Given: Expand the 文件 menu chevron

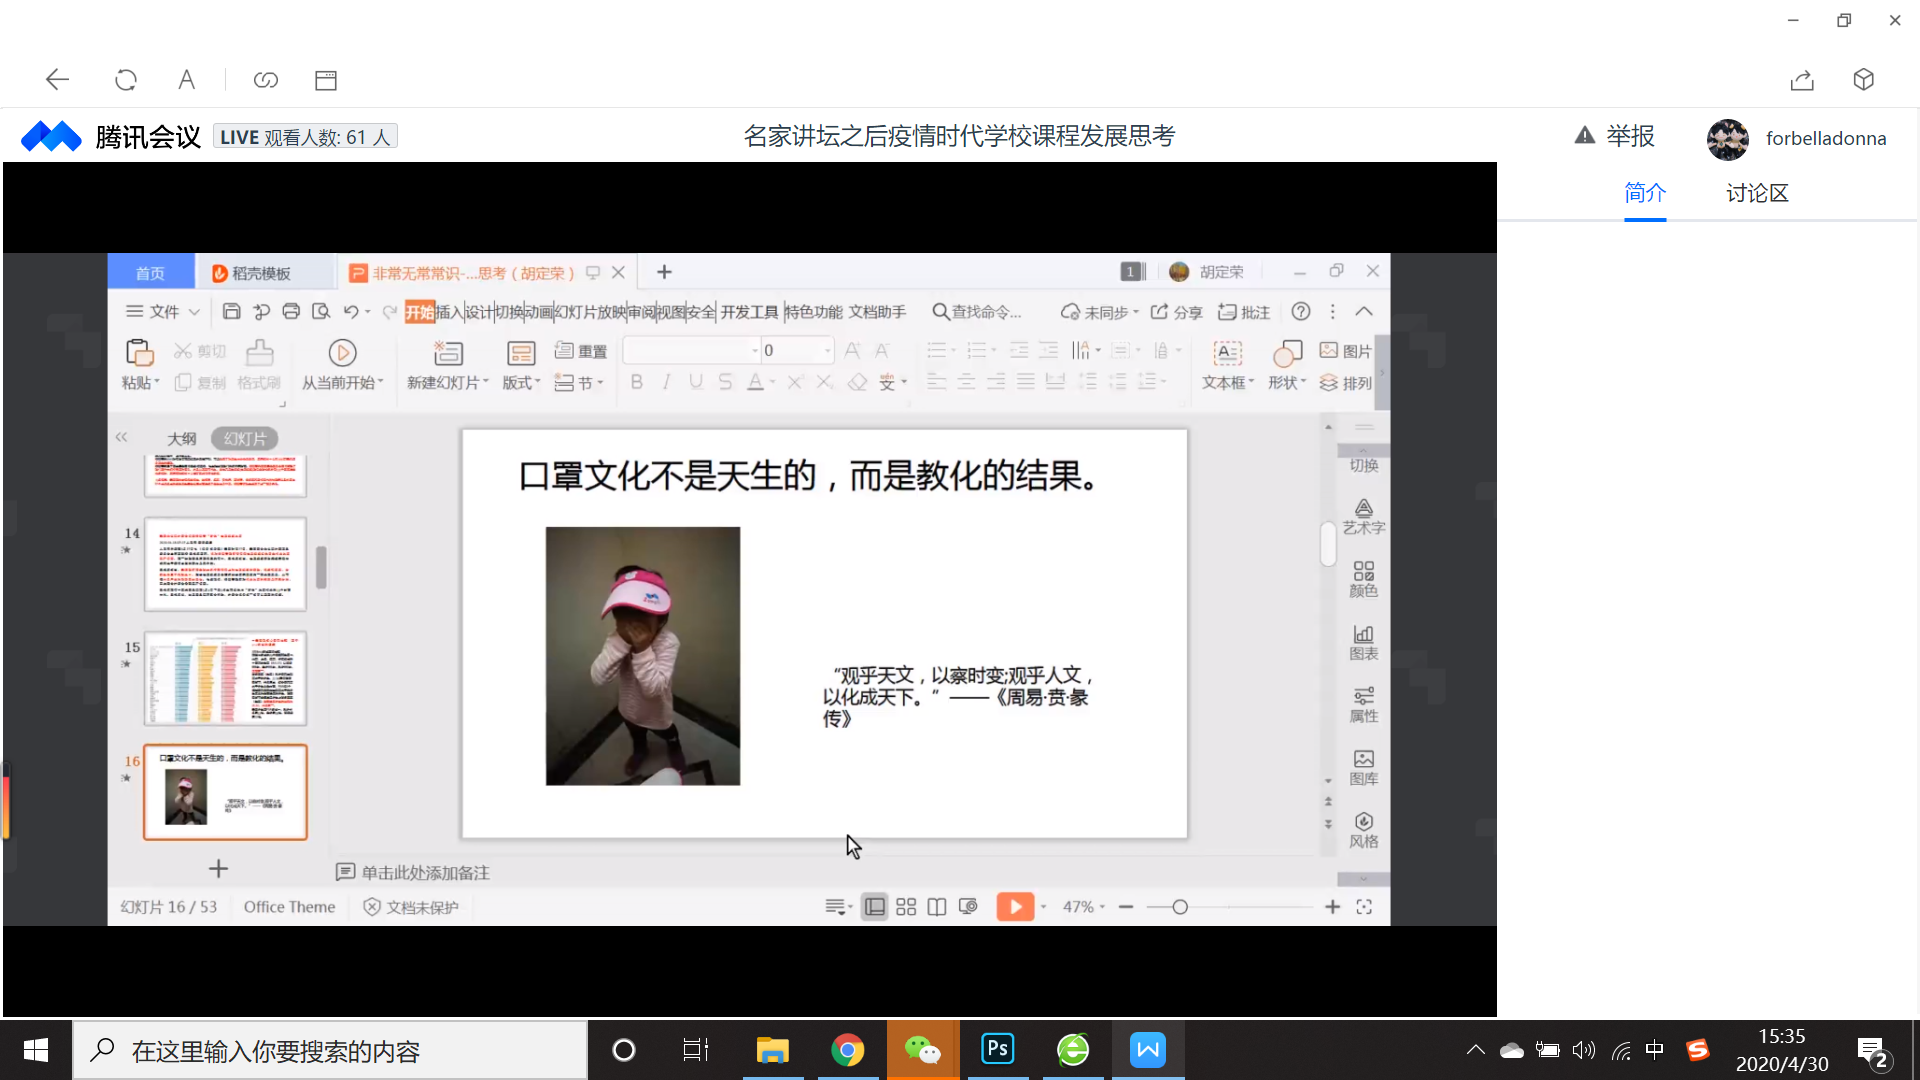Looking at the screenshot, I should (195, 312).
